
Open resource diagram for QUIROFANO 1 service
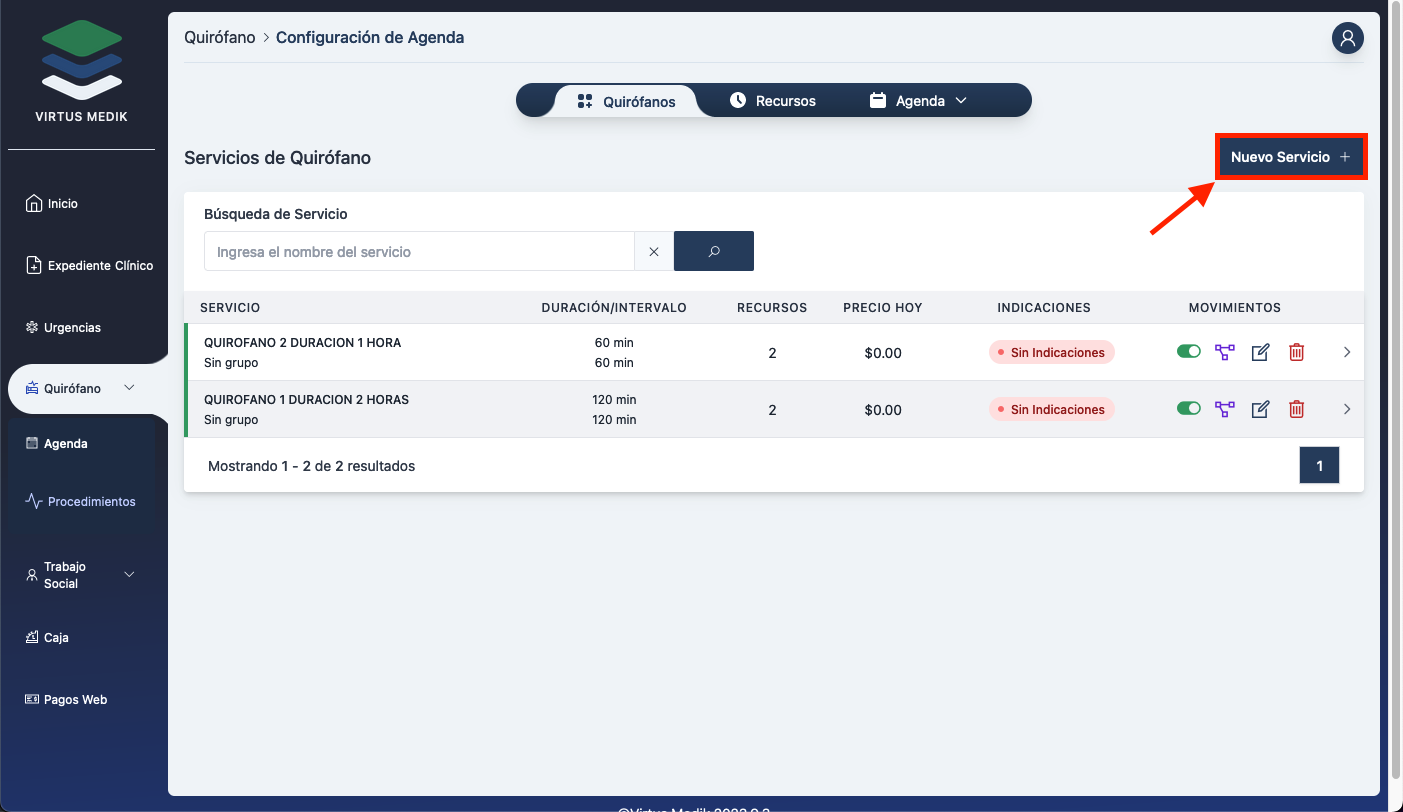(1224, 409)
